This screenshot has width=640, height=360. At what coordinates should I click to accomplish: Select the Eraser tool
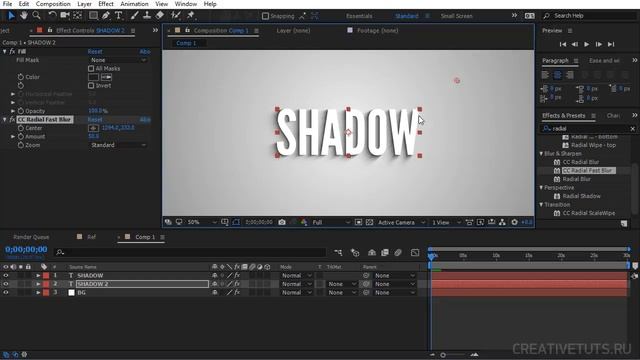[x=160, y=16]
